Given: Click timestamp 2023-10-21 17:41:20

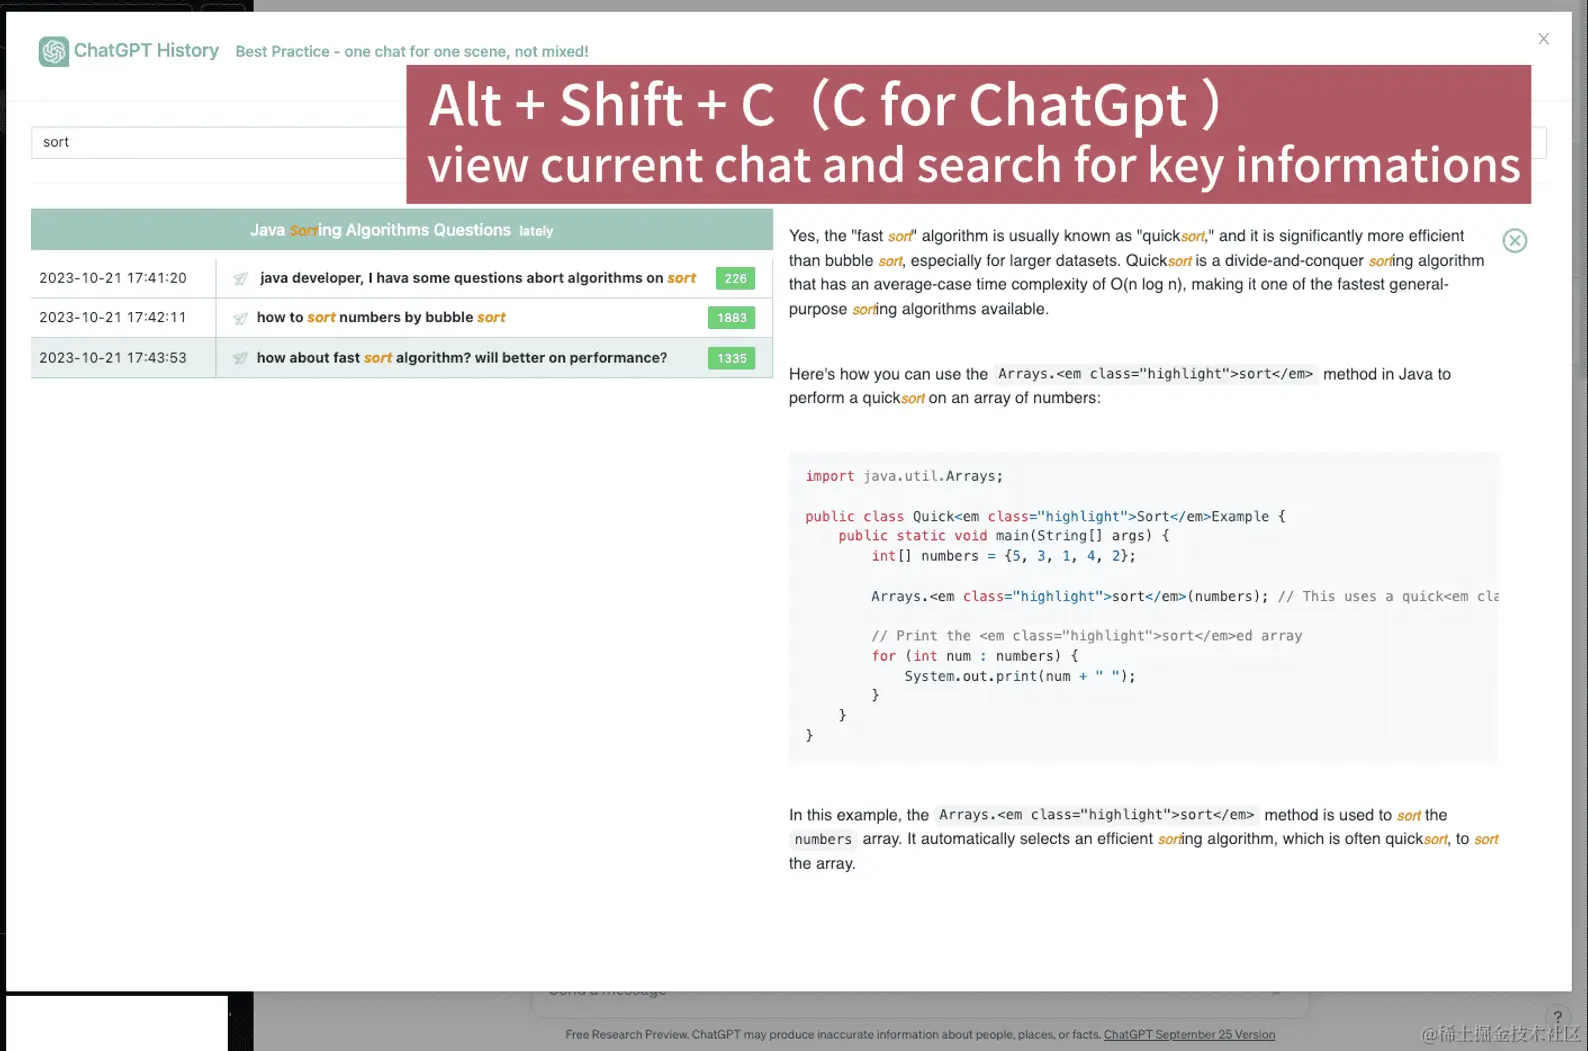Looking at the screenshot, I should [113, 278].
